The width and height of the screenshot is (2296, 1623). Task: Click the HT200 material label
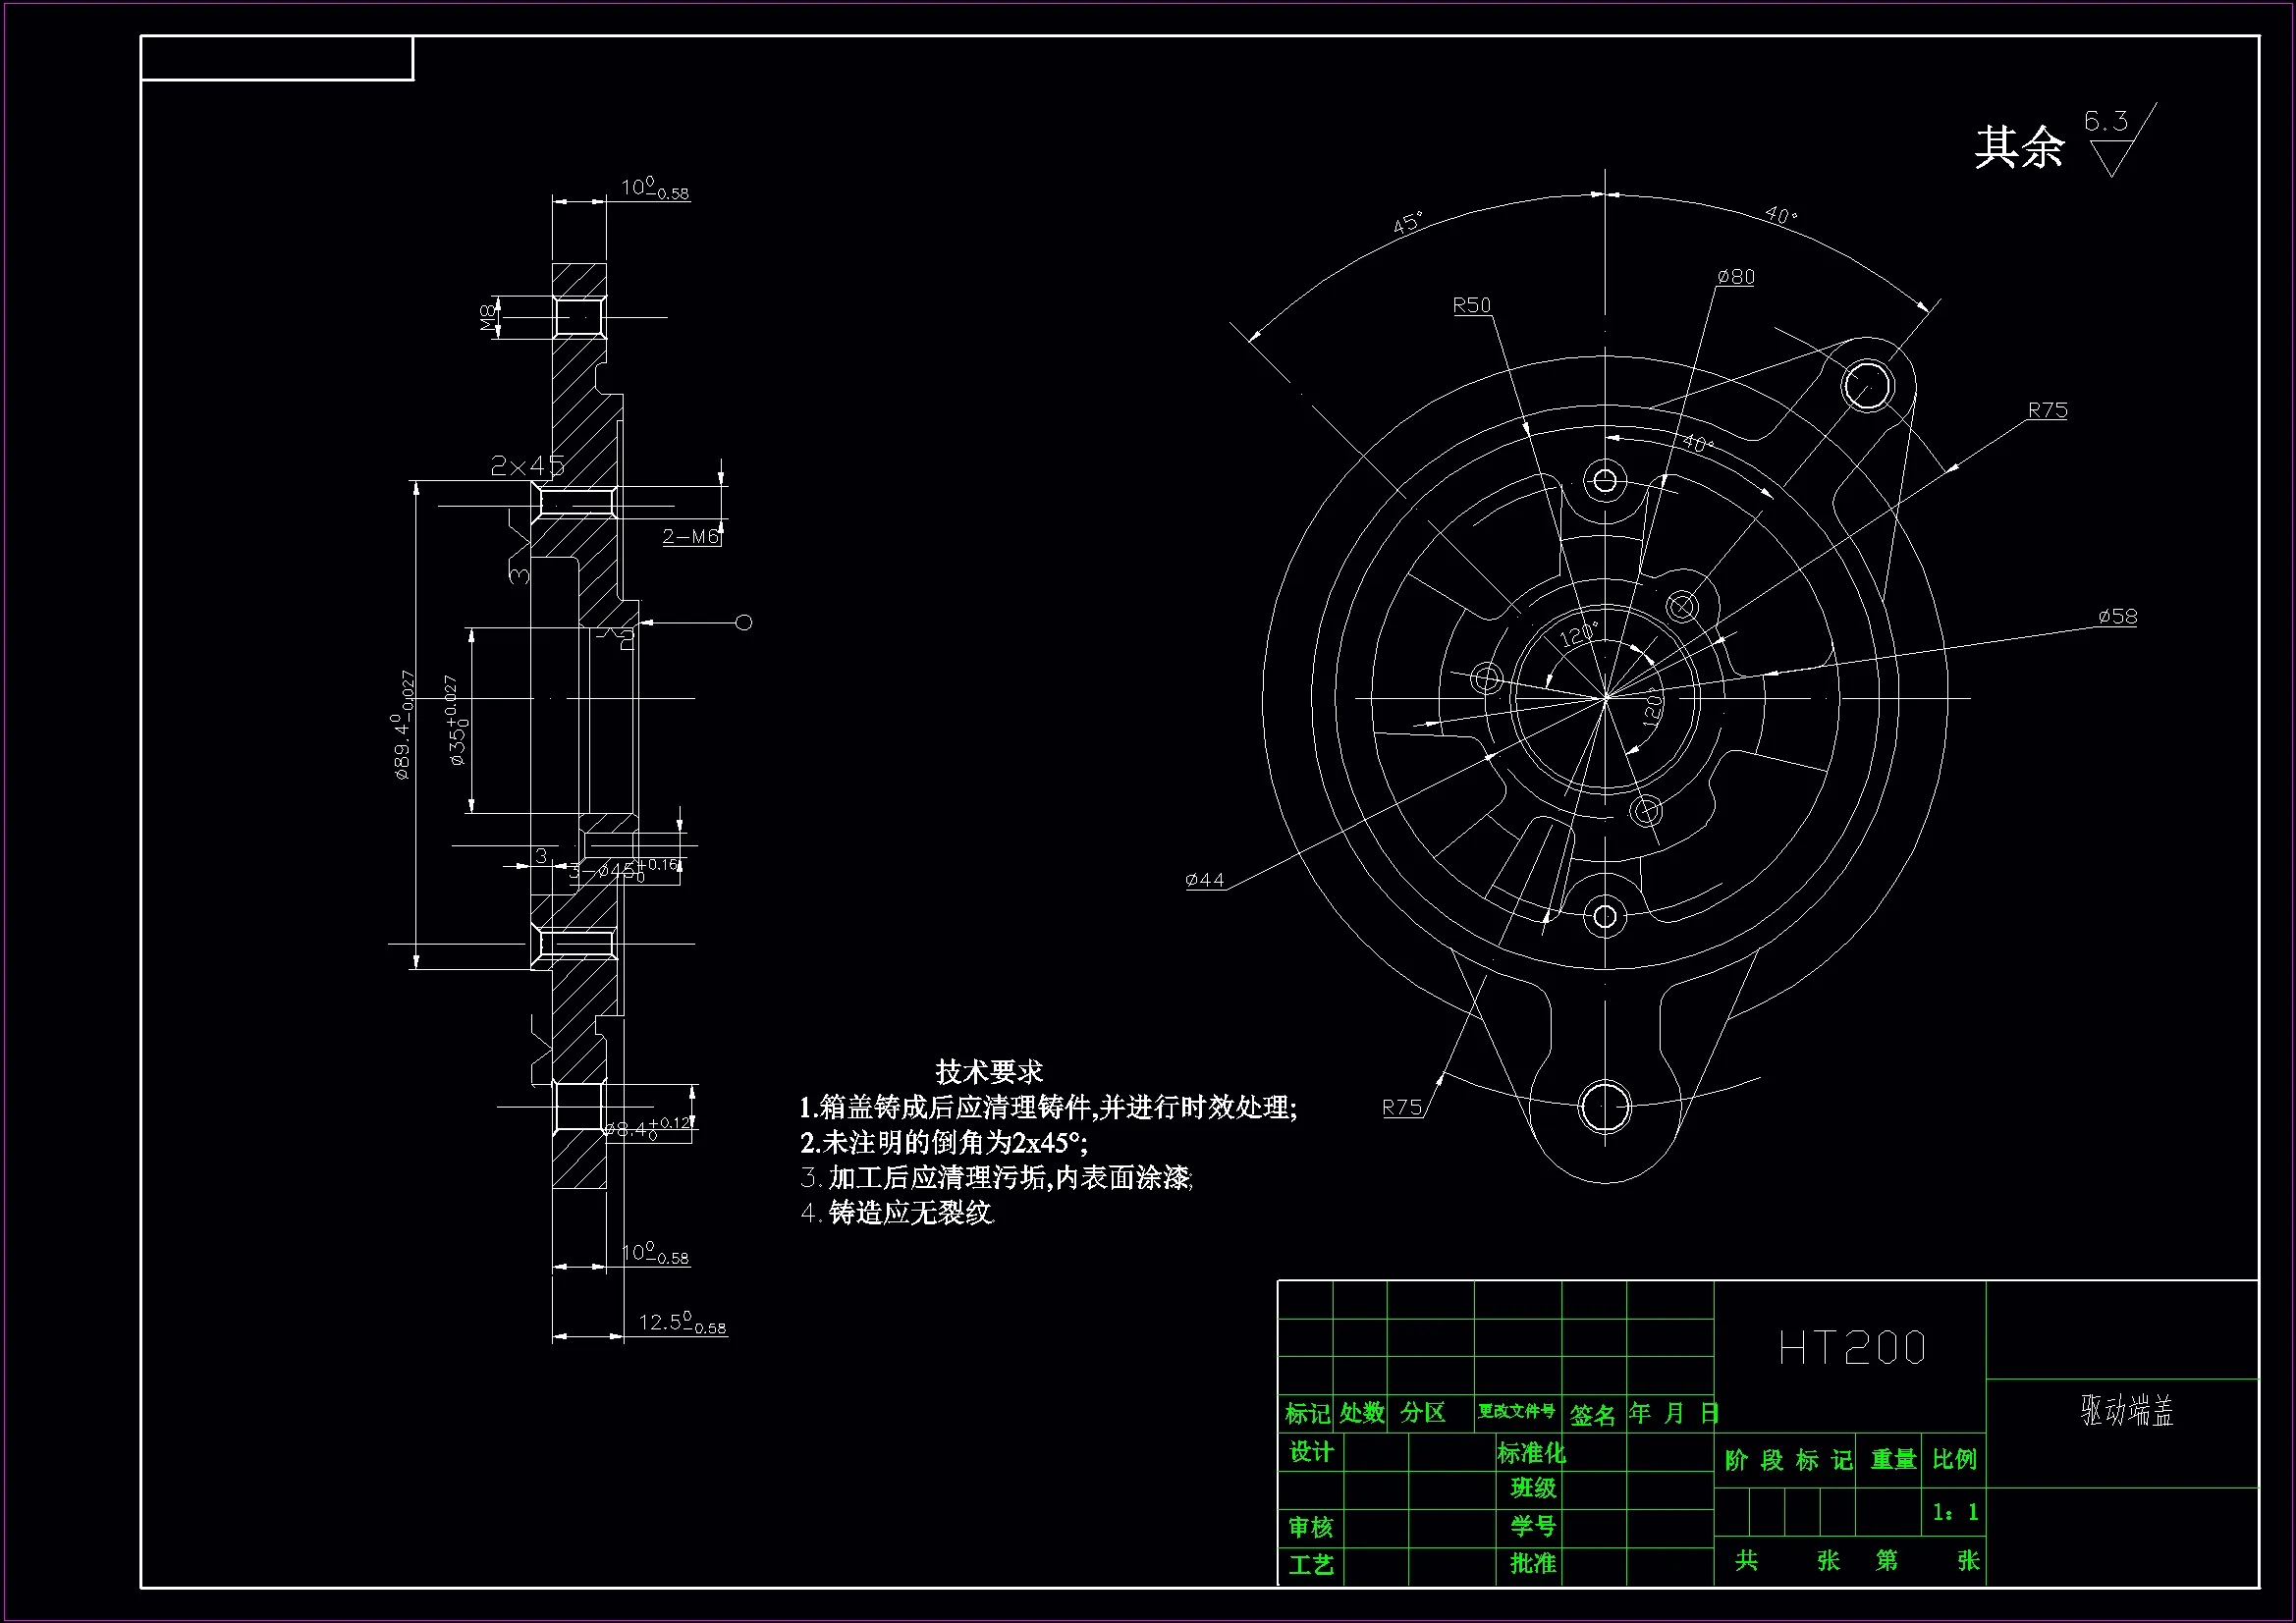click(1851, 1348)
